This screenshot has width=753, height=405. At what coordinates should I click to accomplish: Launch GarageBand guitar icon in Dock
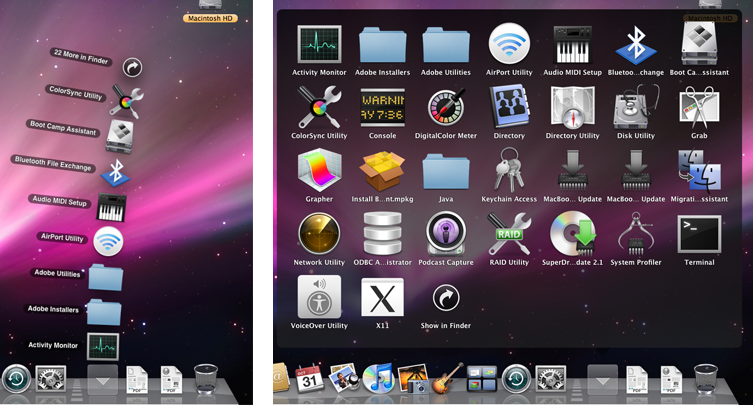pos(448,379)
